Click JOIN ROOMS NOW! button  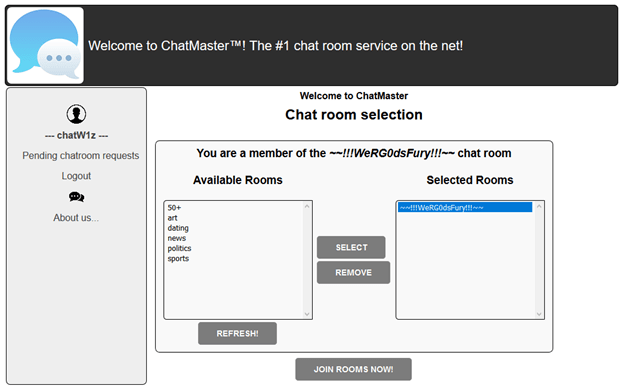(354, 369)
